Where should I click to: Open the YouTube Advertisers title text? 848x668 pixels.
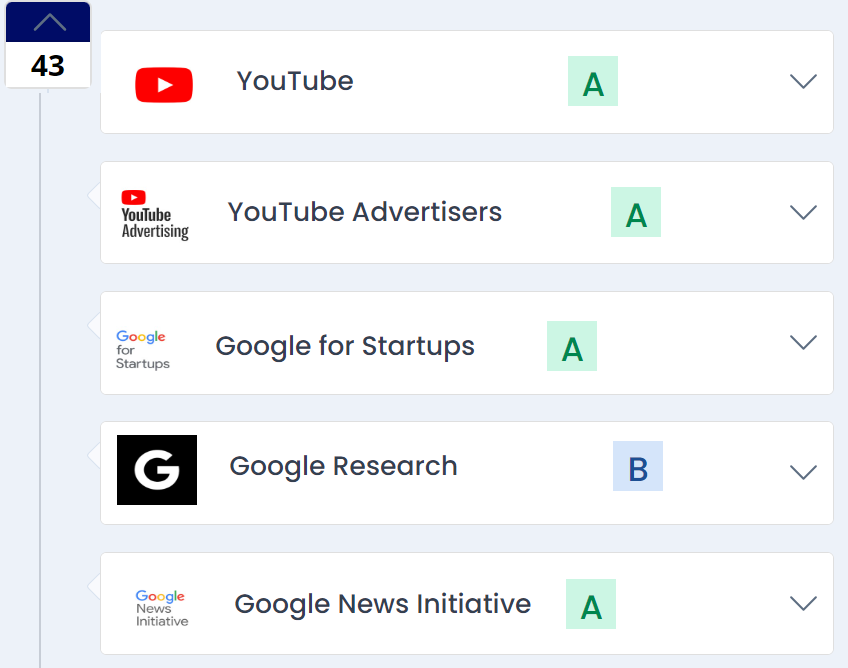(x=365, y=212)
